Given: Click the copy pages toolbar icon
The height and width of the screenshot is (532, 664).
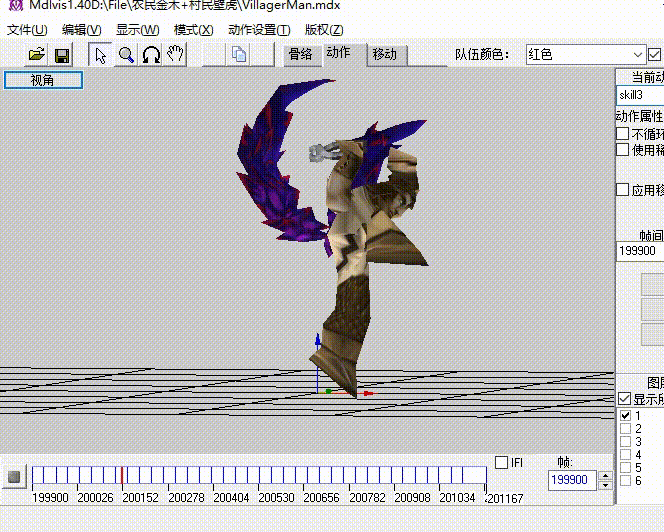Looking at the screenshot, I should click(x=239, y=55).
